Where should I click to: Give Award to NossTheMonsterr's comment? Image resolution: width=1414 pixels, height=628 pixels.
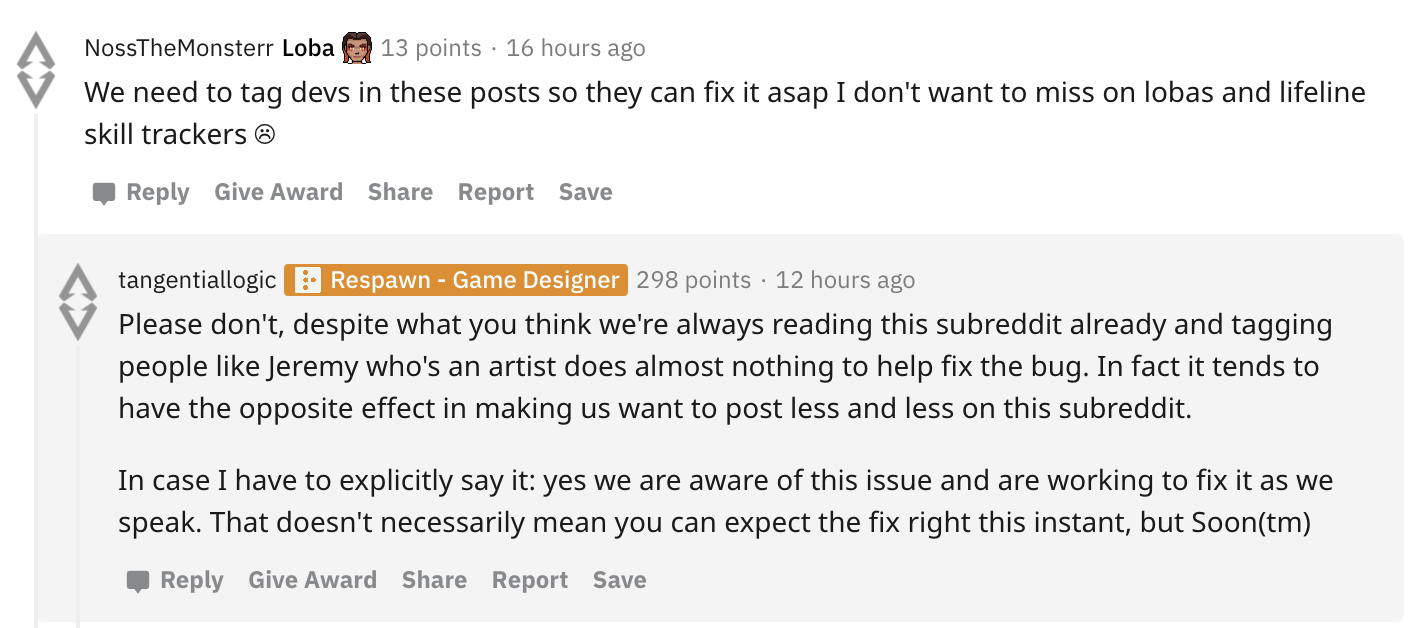point(278,192)
